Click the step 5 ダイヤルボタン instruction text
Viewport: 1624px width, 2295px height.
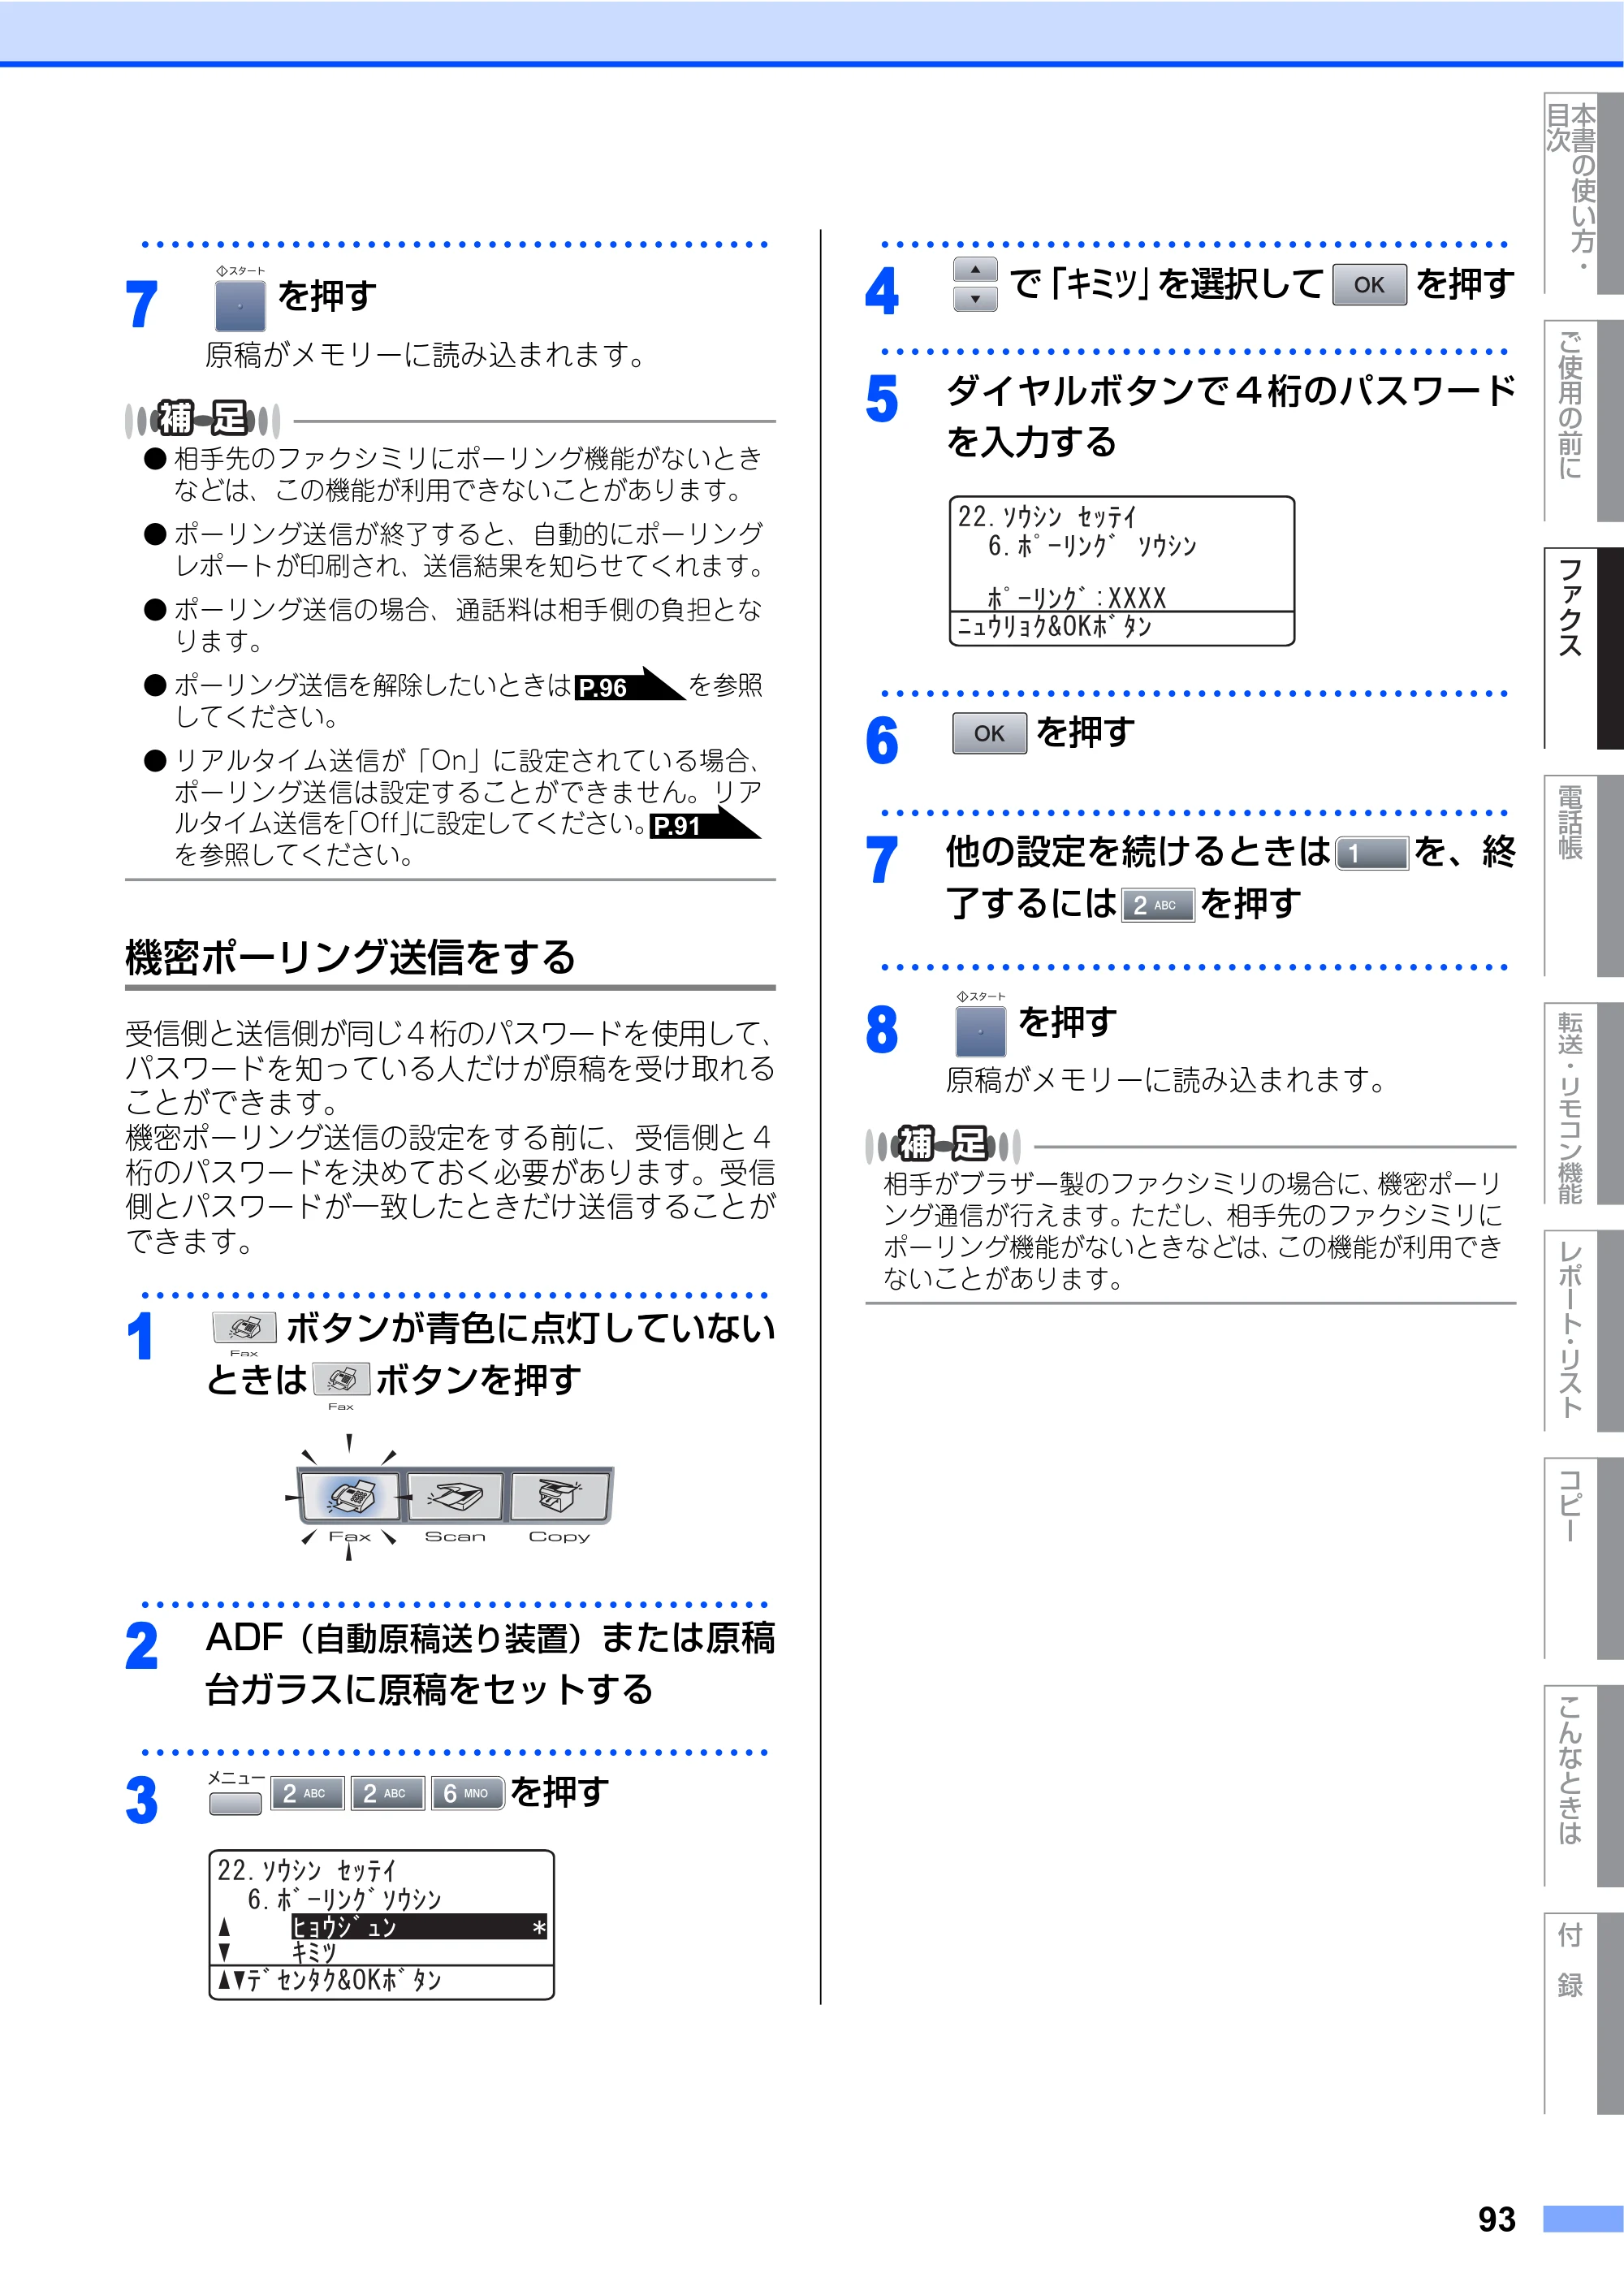(1231, 416)
